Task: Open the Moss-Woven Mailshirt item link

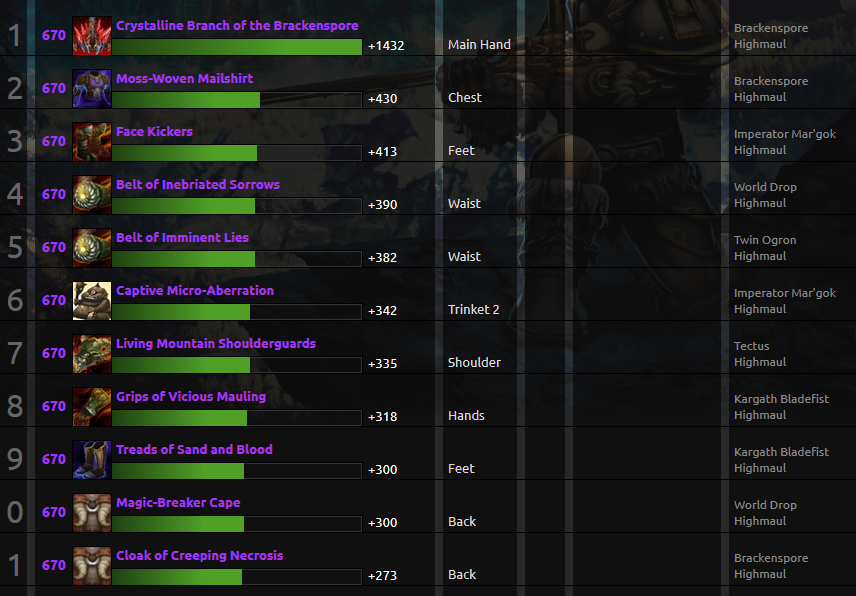Action: (x=185, y=79)
